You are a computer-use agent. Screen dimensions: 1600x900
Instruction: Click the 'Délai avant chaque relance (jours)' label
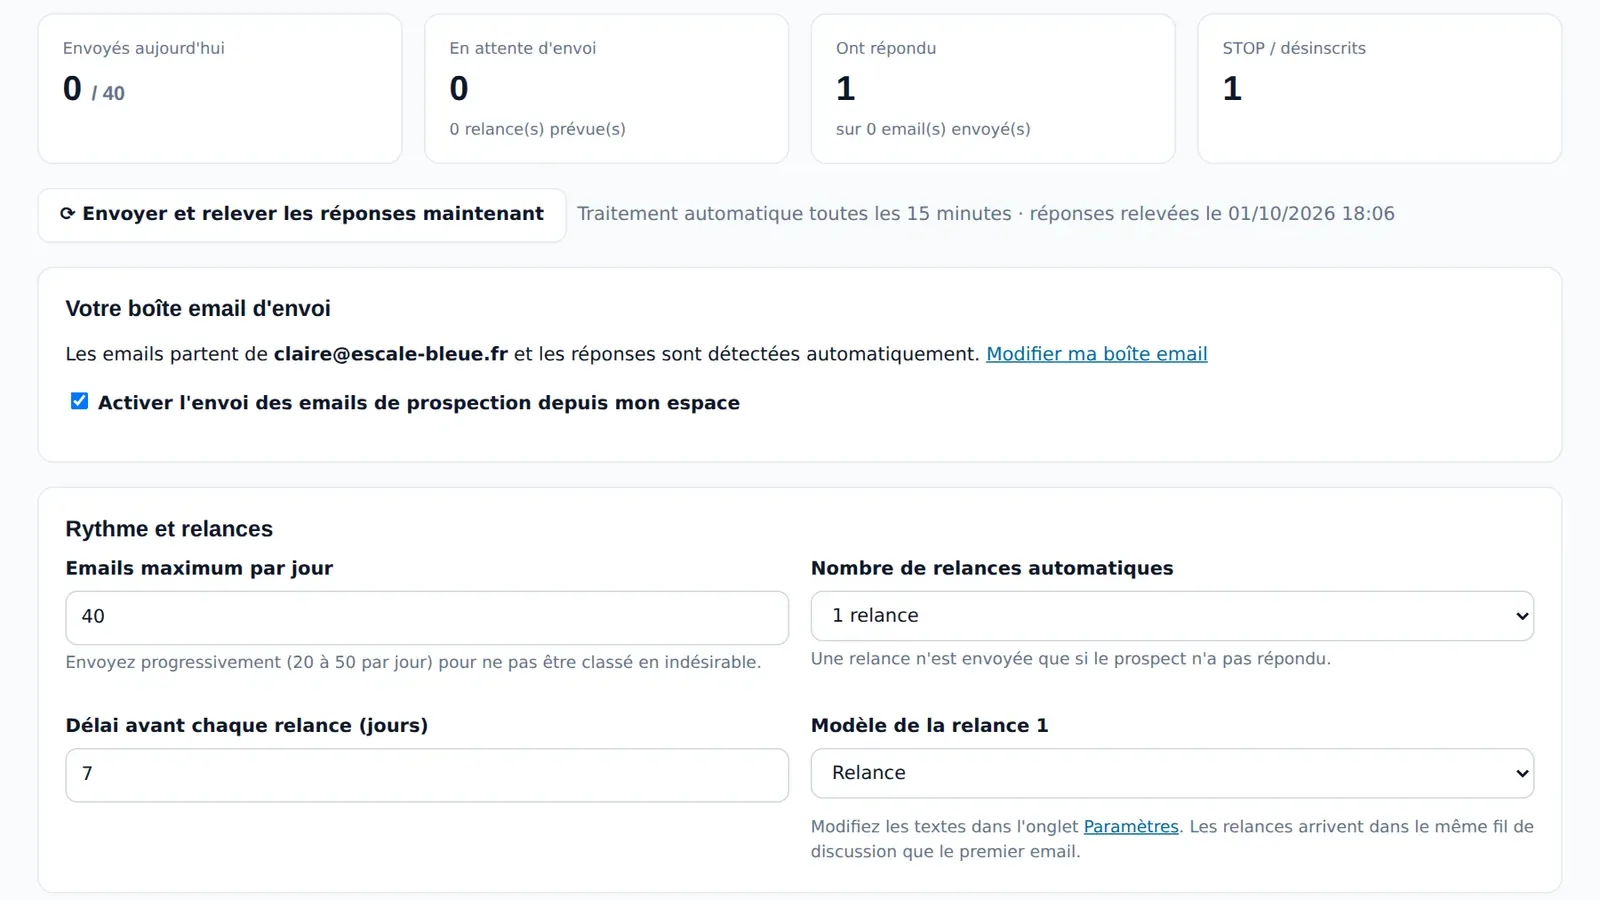point(247,726)
